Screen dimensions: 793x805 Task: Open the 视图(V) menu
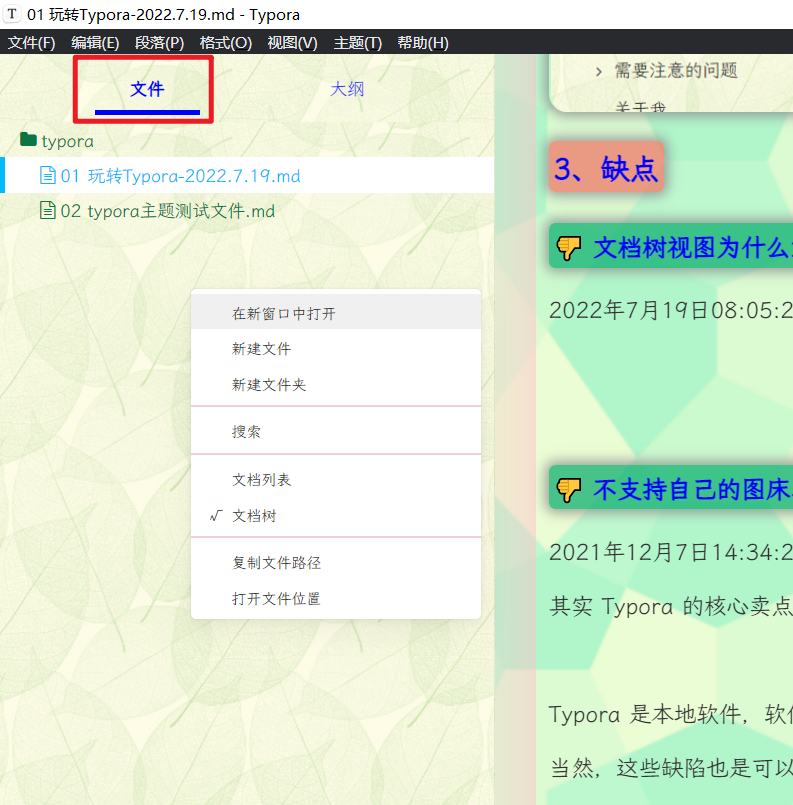293,43
